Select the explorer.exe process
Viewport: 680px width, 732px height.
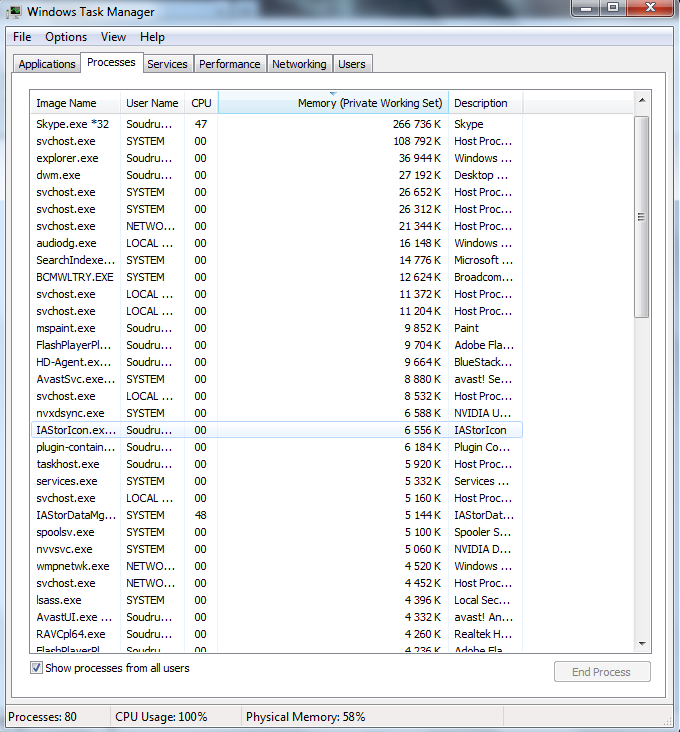click(67, 158)
